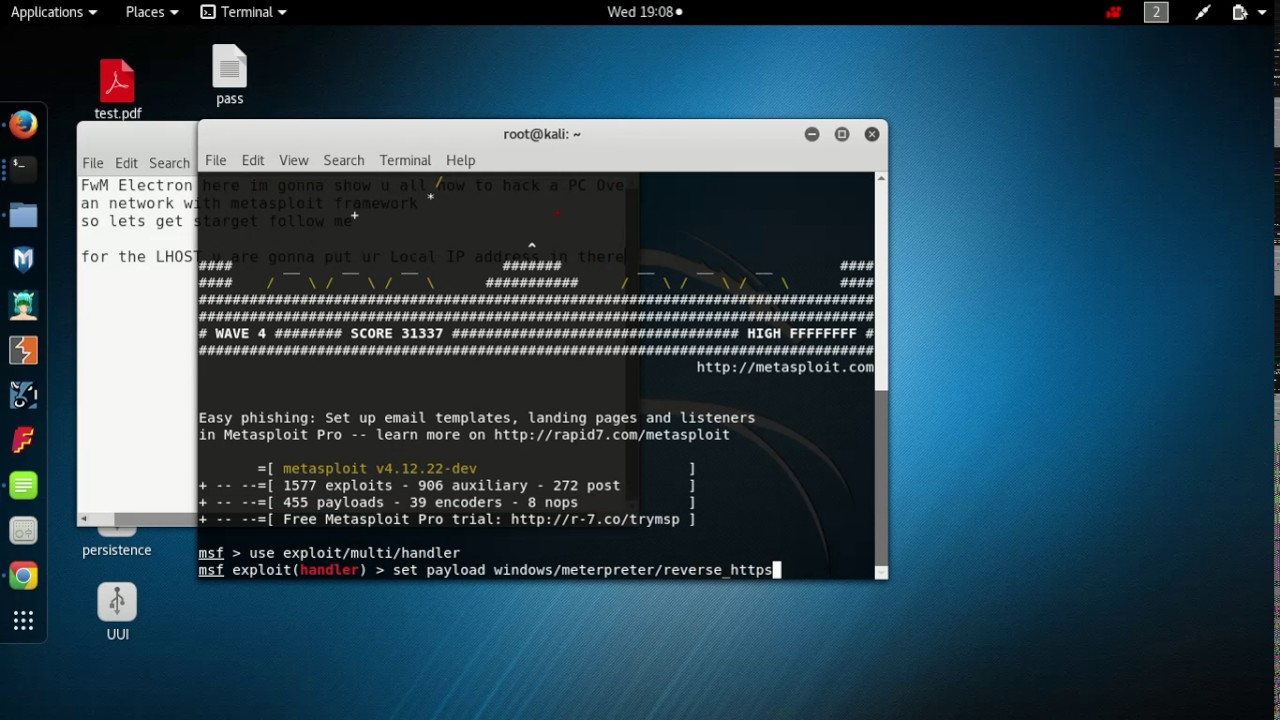The image size is (1280, 720).
Task: Open the wired network connection icon
Action: tap(1203, 12)
